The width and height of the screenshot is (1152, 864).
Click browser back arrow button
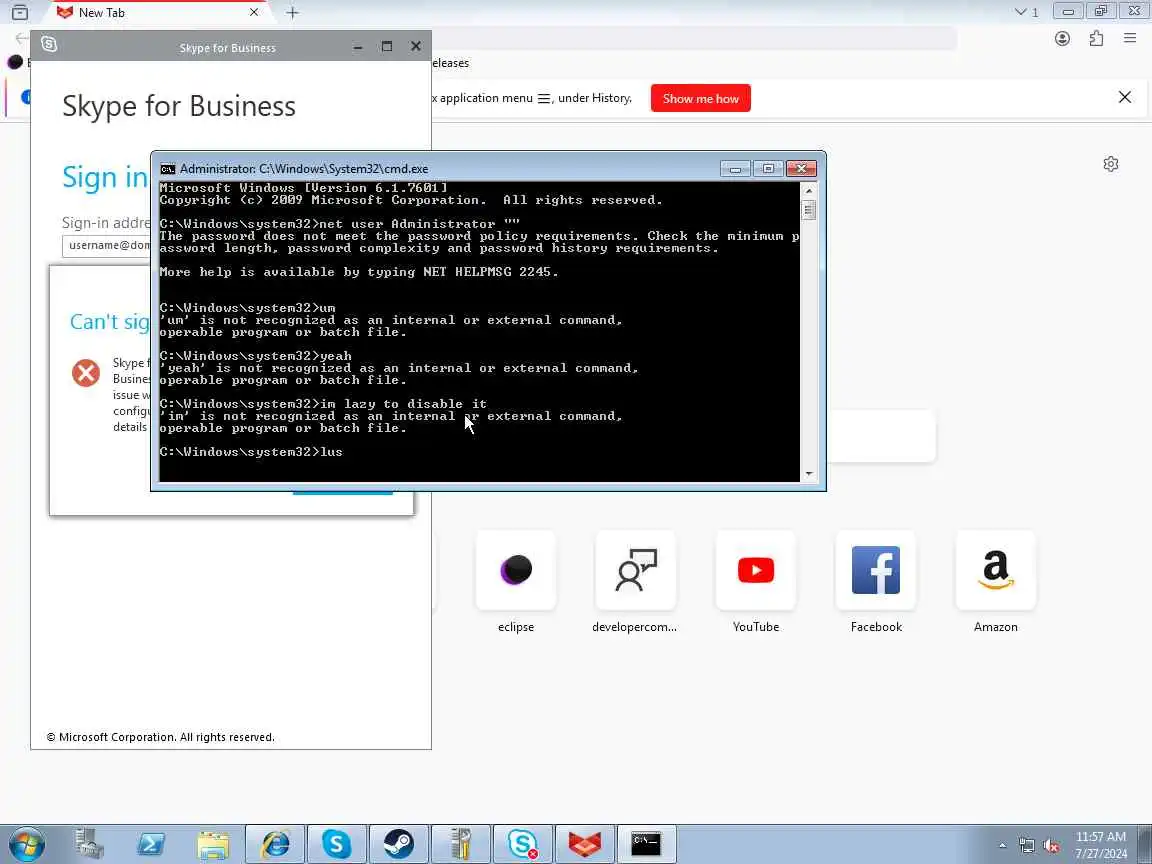[x=21, y=38]
